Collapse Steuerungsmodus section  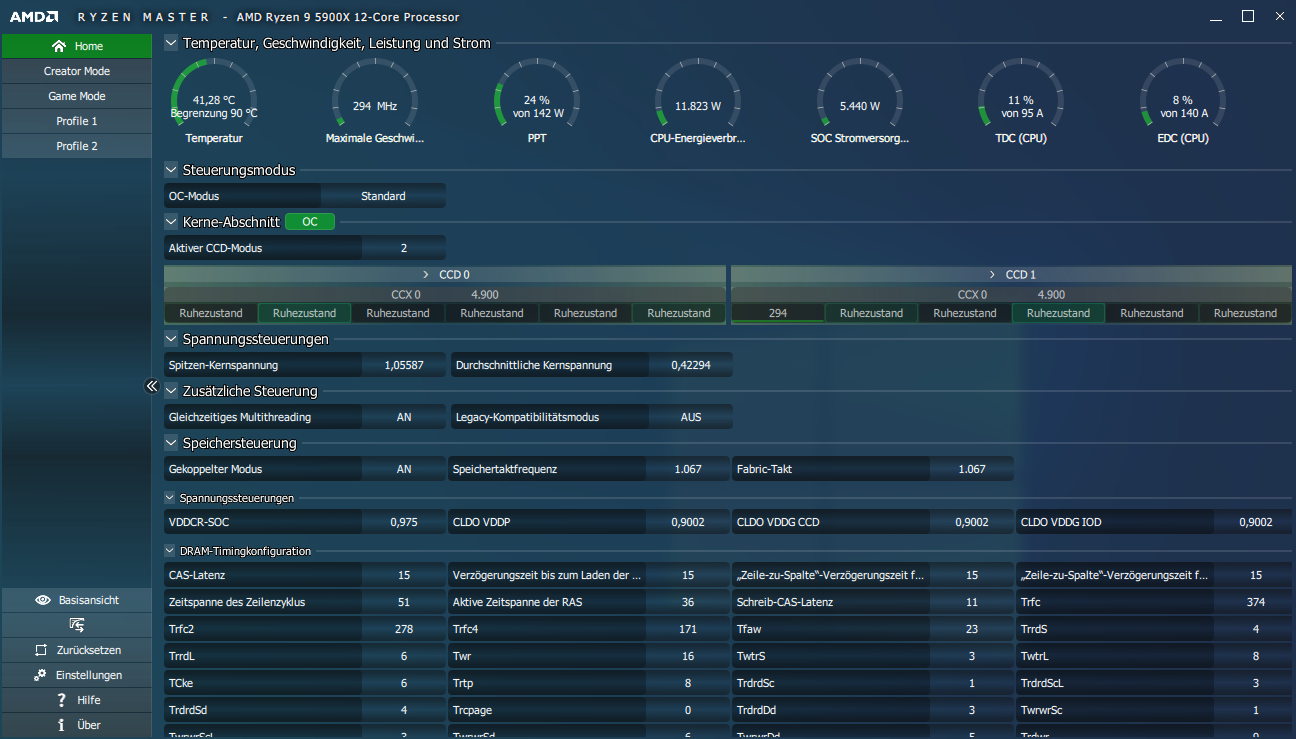(171, 170)
